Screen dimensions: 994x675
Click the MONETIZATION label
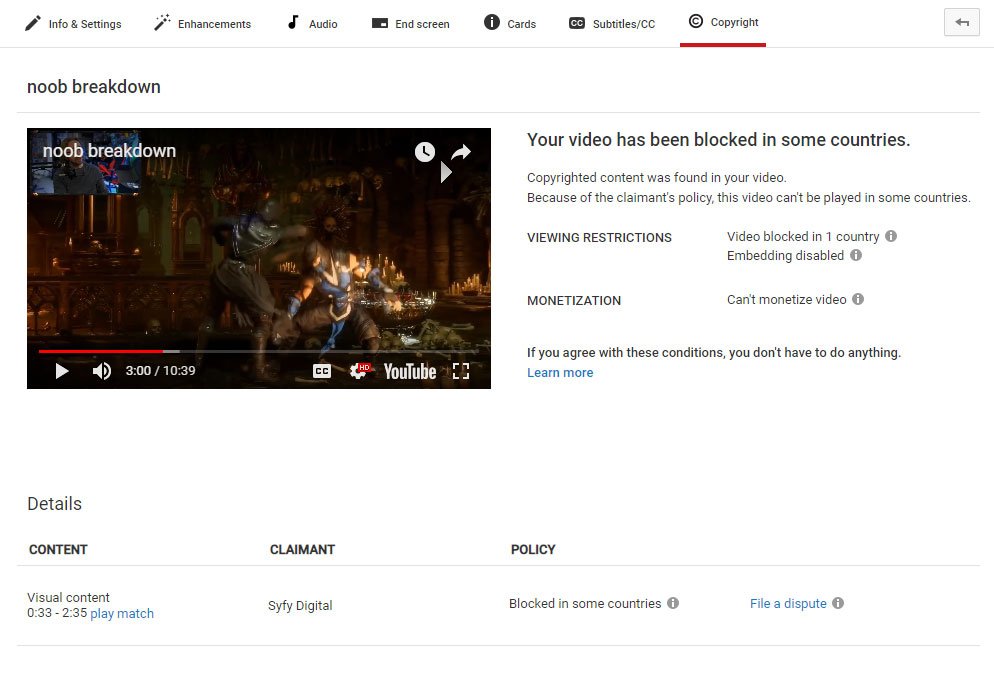click(574, 300)
